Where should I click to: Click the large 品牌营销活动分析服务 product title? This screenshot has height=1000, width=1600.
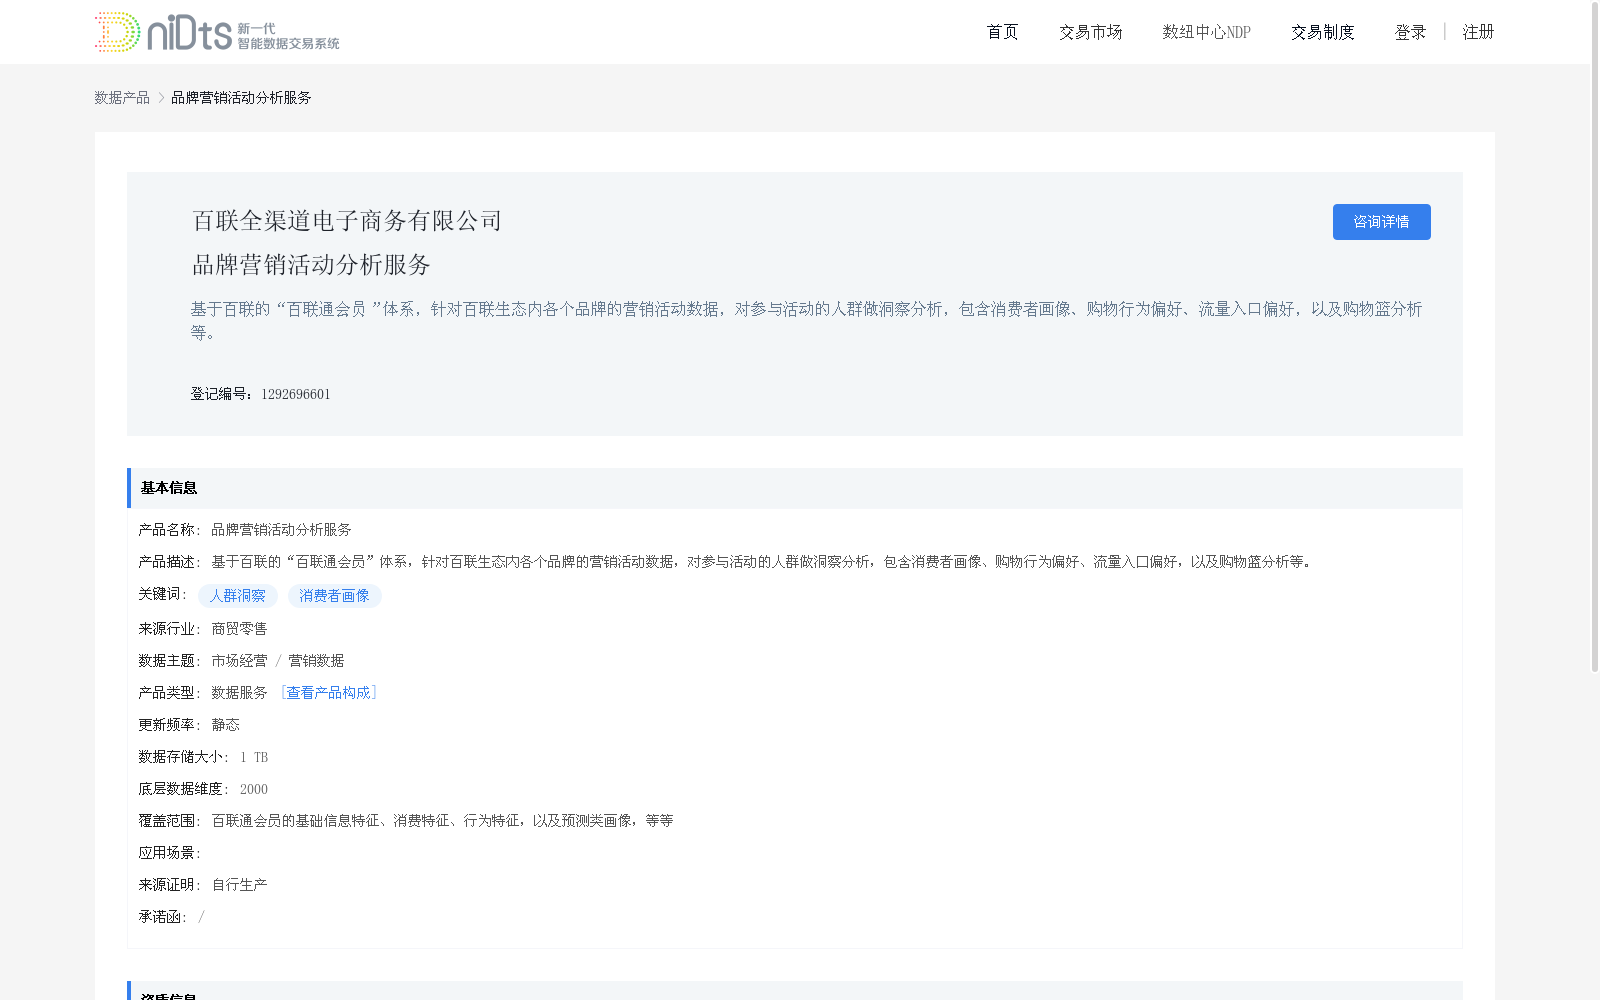pyautogui.click(x=311, y=265)
